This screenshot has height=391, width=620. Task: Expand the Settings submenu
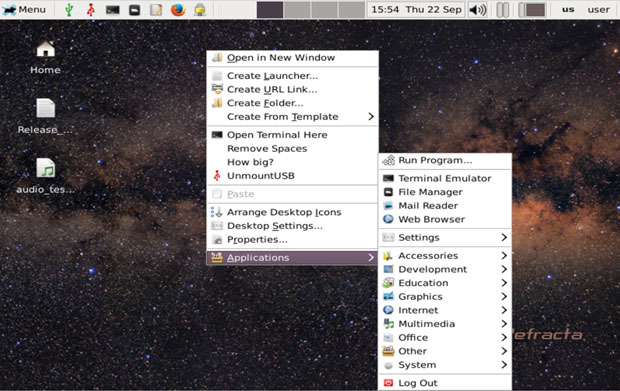(445, 237)
